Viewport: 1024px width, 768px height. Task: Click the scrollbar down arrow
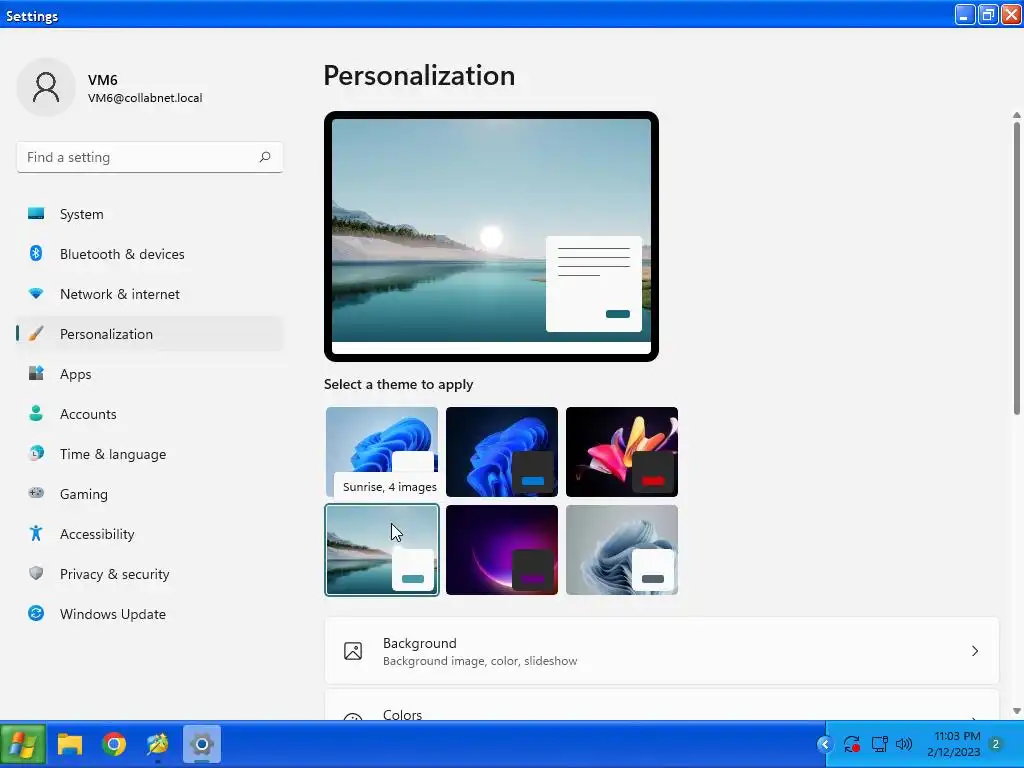pyautogui.click(x=1017, y=711)
